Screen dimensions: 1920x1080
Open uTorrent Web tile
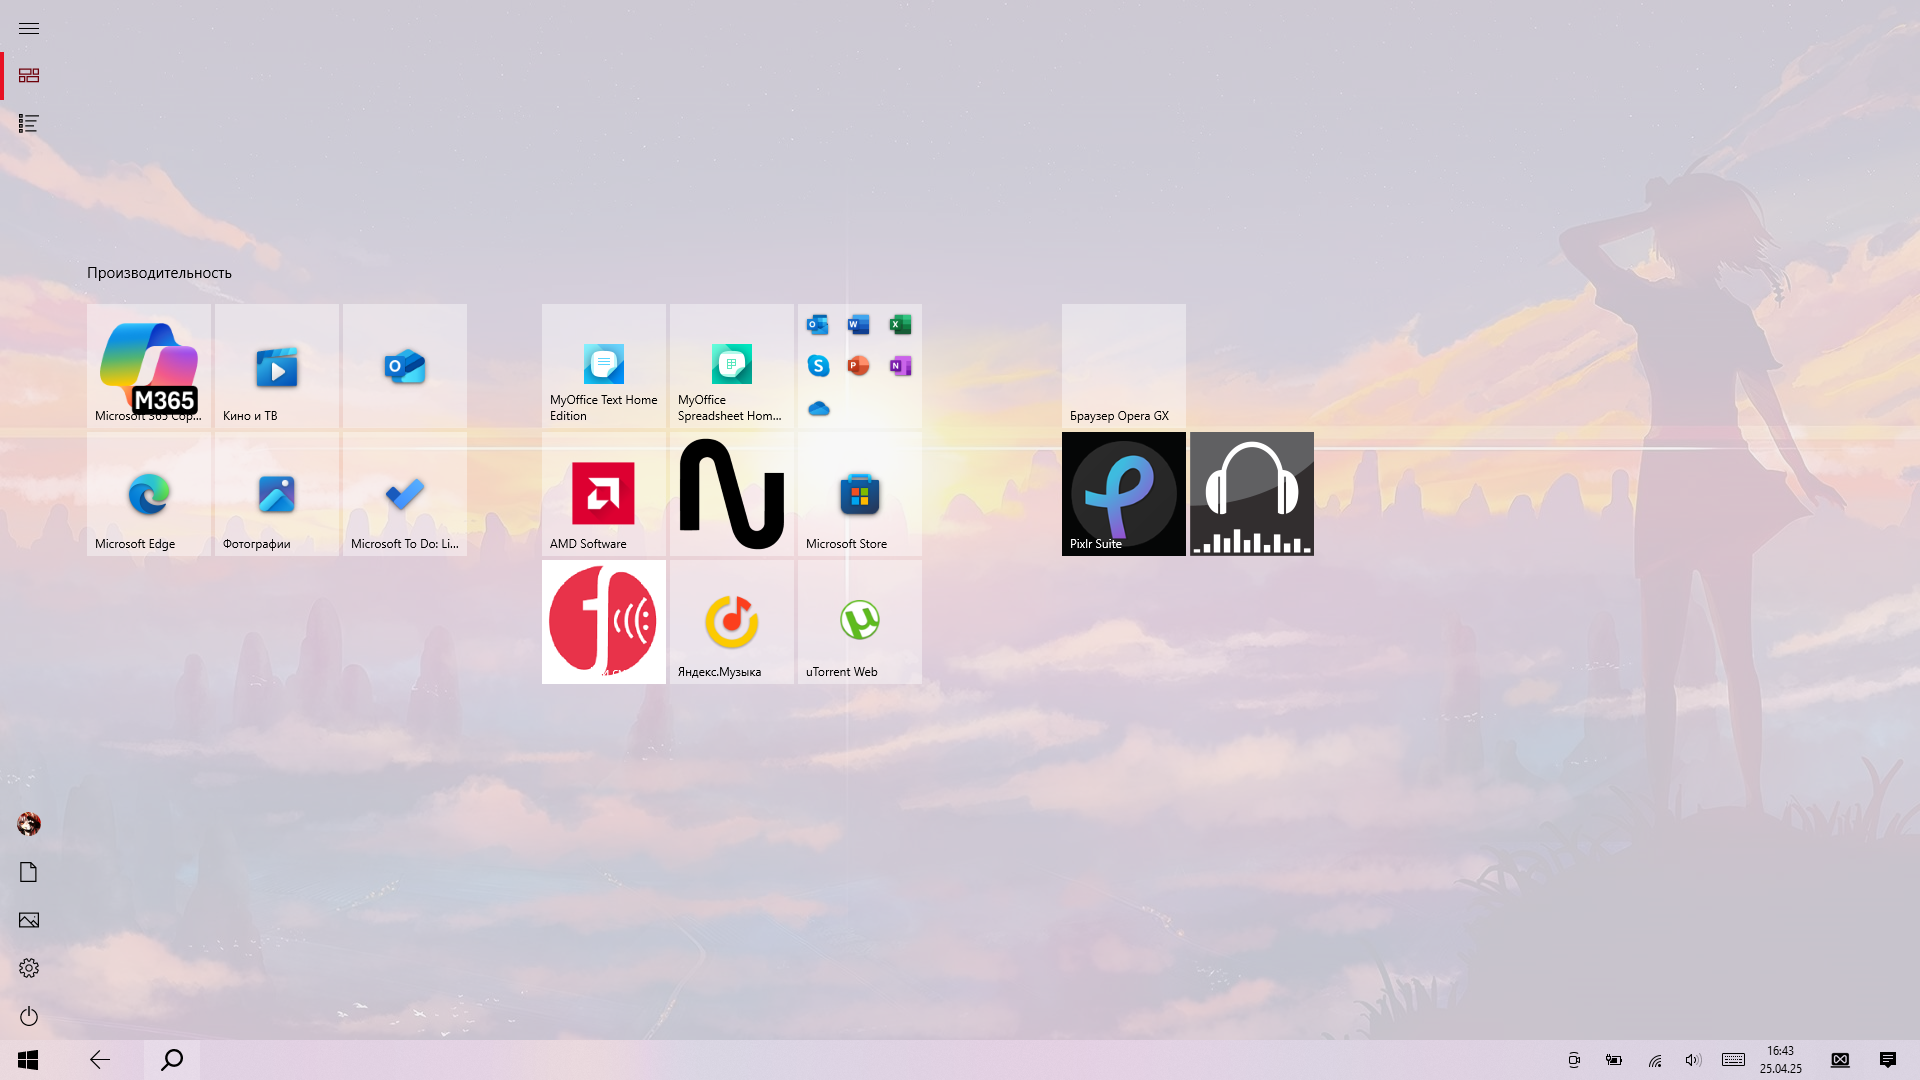[860, 622]
